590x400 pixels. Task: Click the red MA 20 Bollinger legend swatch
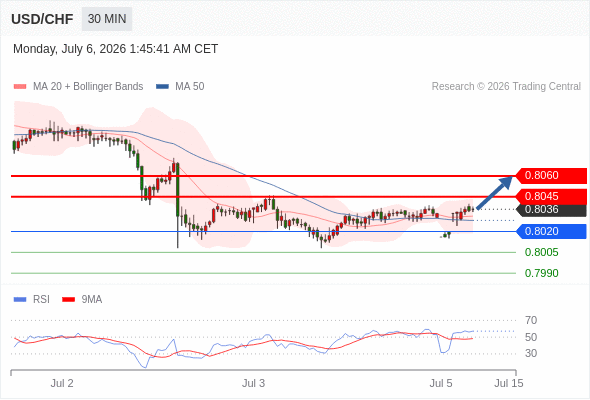point(20,87)
